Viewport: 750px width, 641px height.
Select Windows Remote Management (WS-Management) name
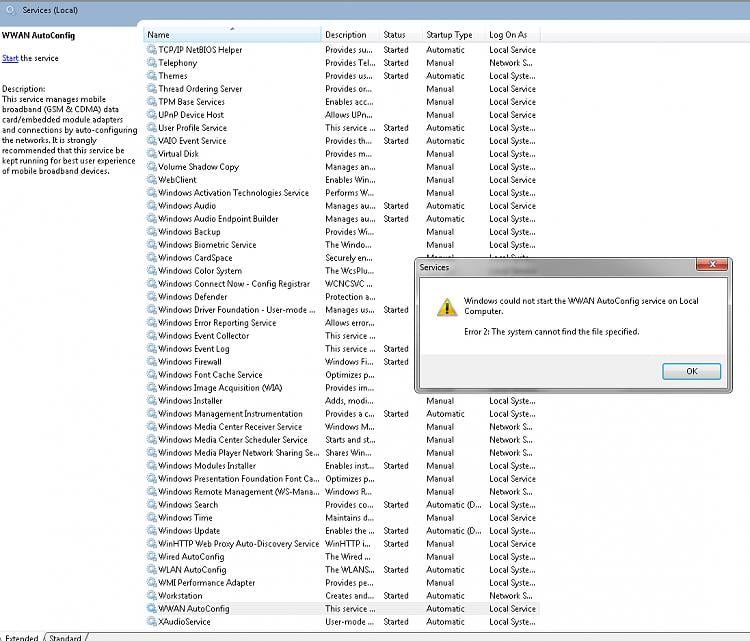click(239, 492)
